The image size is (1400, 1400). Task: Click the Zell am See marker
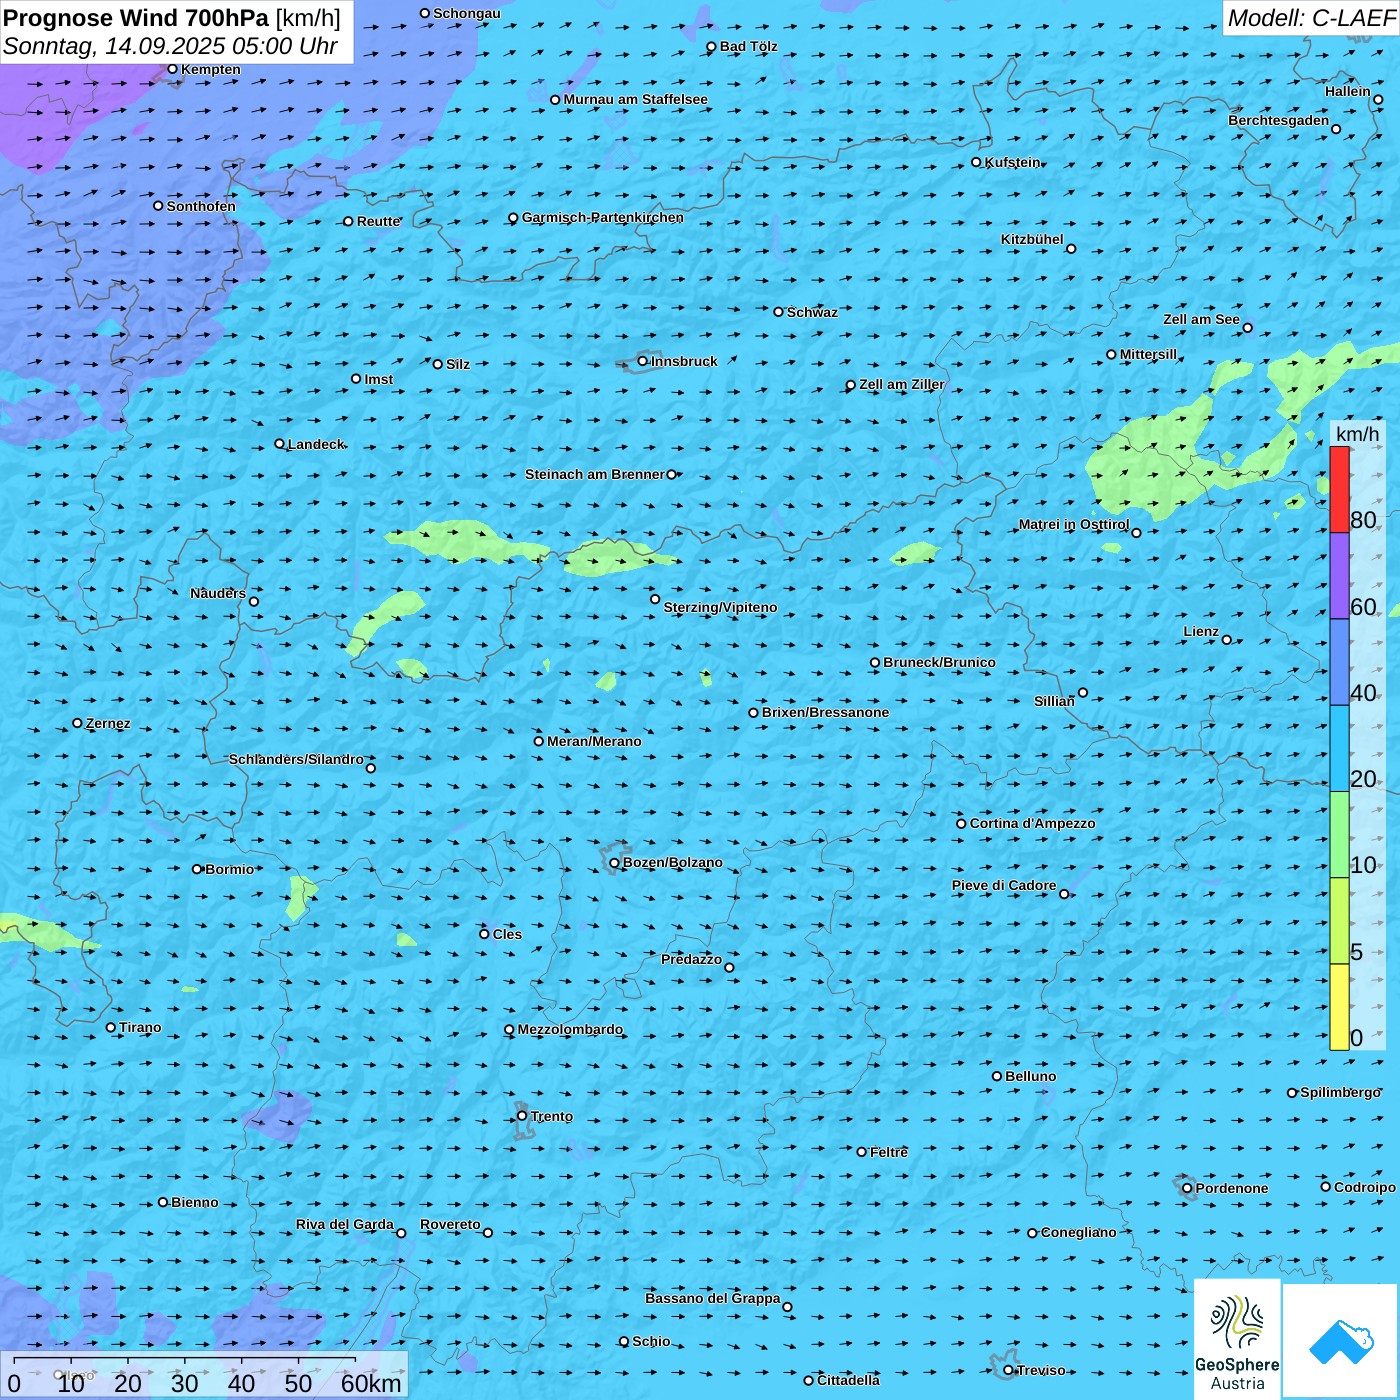[x=1247, y=327]
